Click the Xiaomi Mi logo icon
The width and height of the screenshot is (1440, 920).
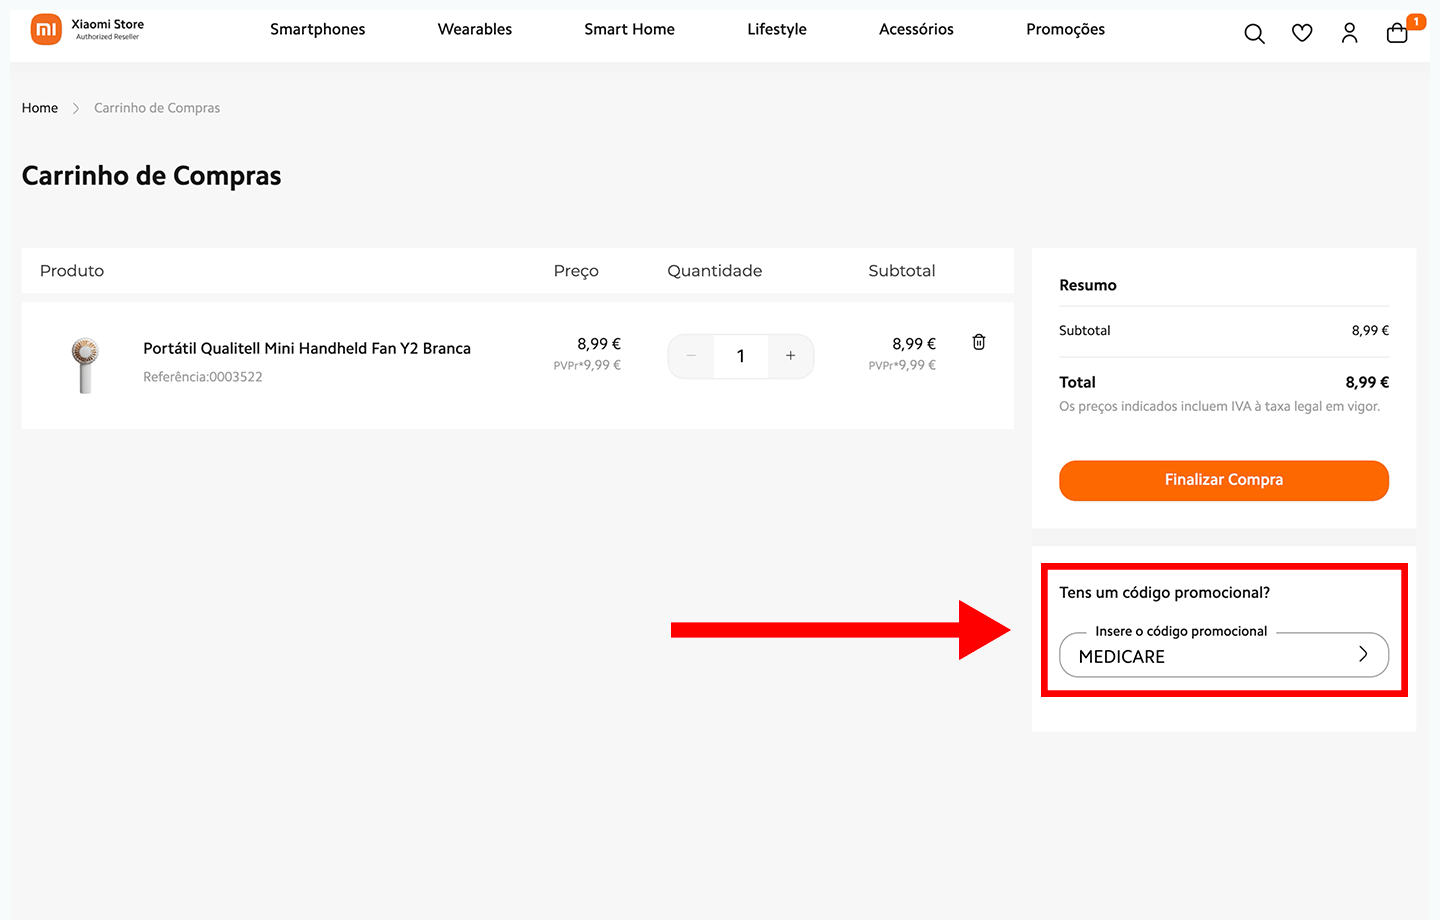click(46, 30)
